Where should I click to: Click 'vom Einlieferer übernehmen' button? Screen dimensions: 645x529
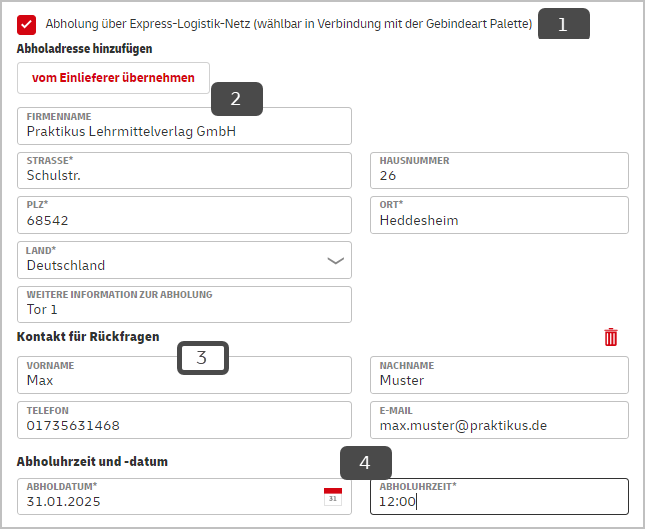point(114,78)
